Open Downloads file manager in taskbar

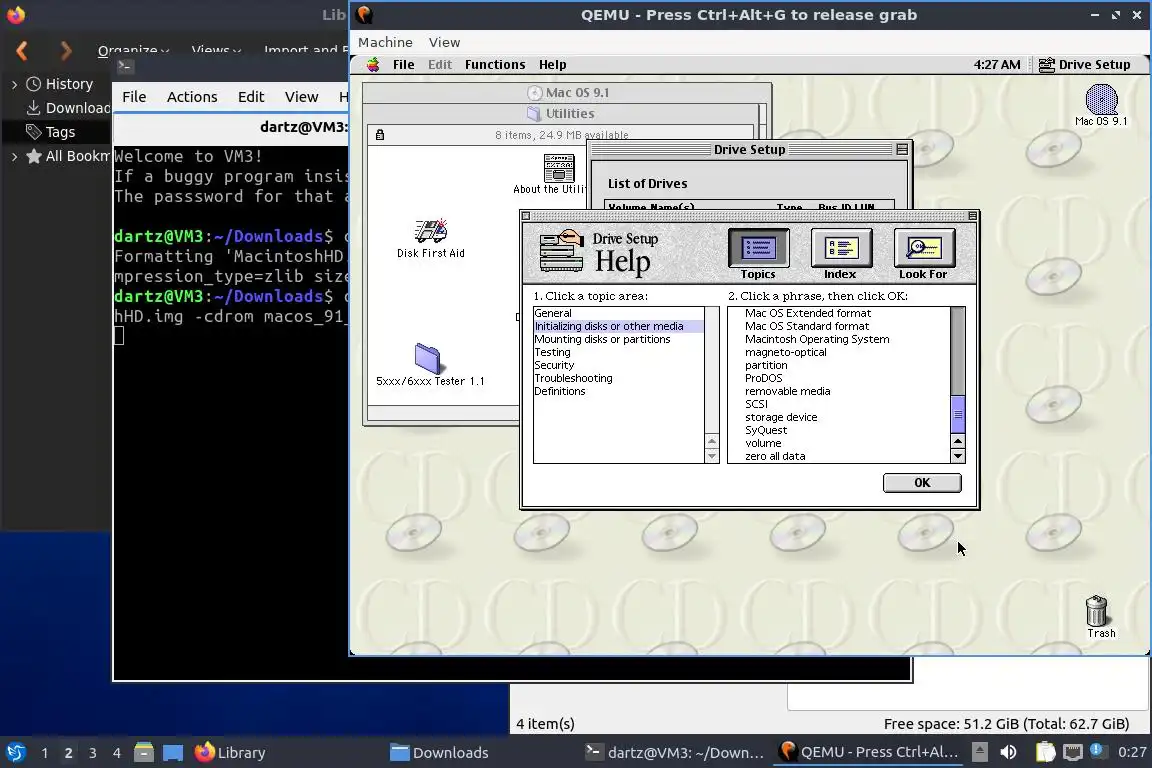coord(439,753)
